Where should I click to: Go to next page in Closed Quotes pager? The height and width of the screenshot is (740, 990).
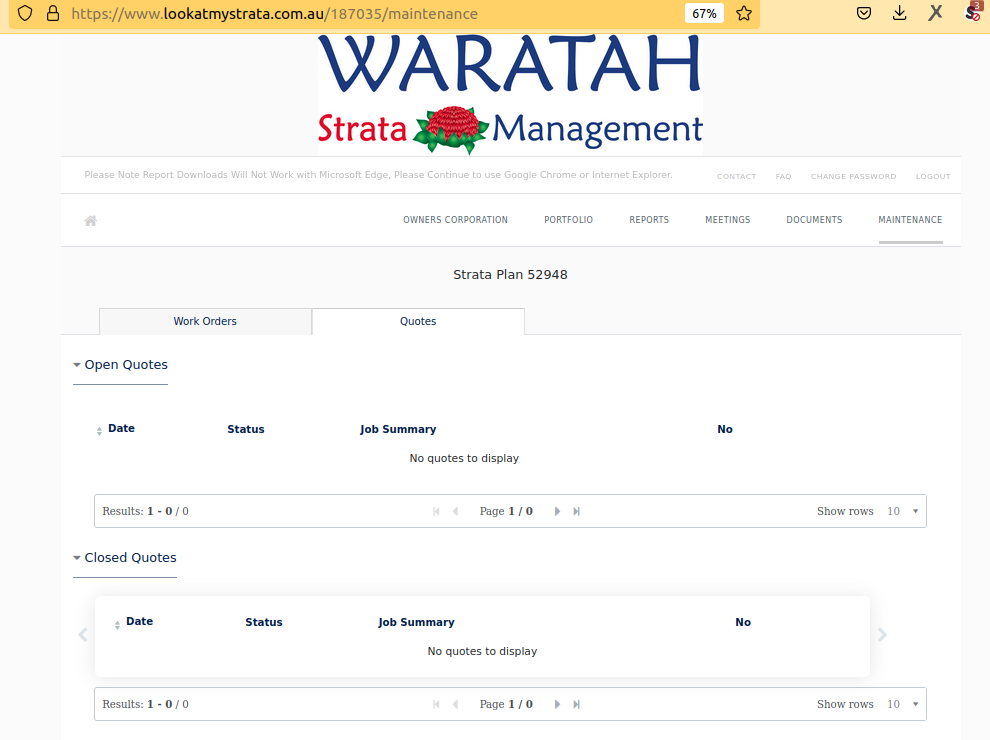557,705
